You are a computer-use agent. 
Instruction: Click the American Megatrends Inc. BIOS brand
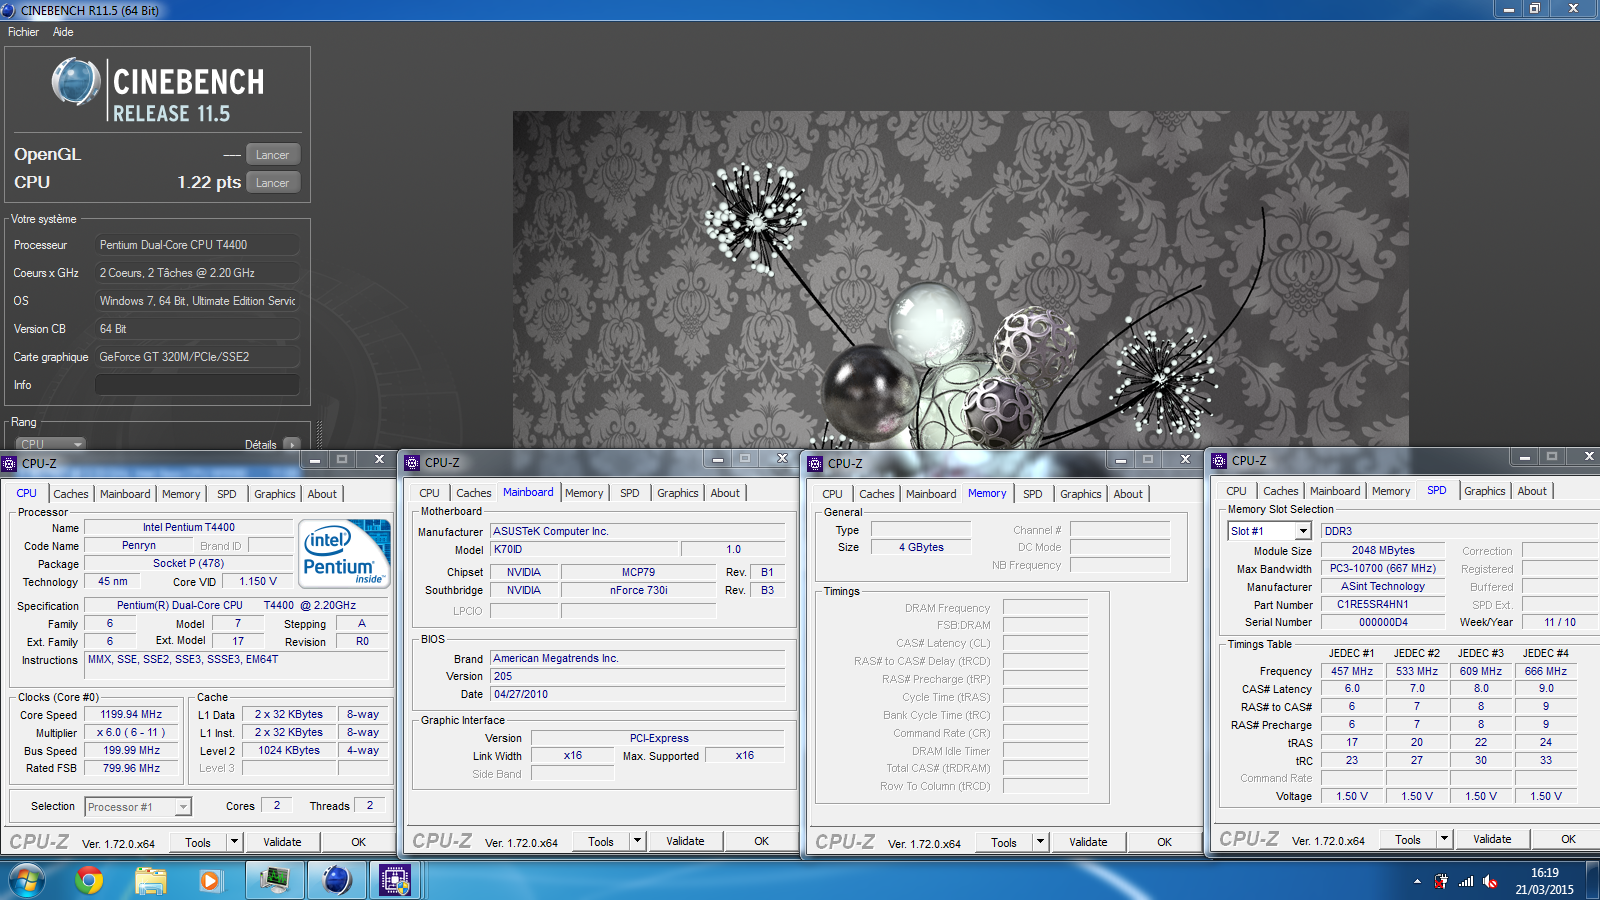point(637,659)
